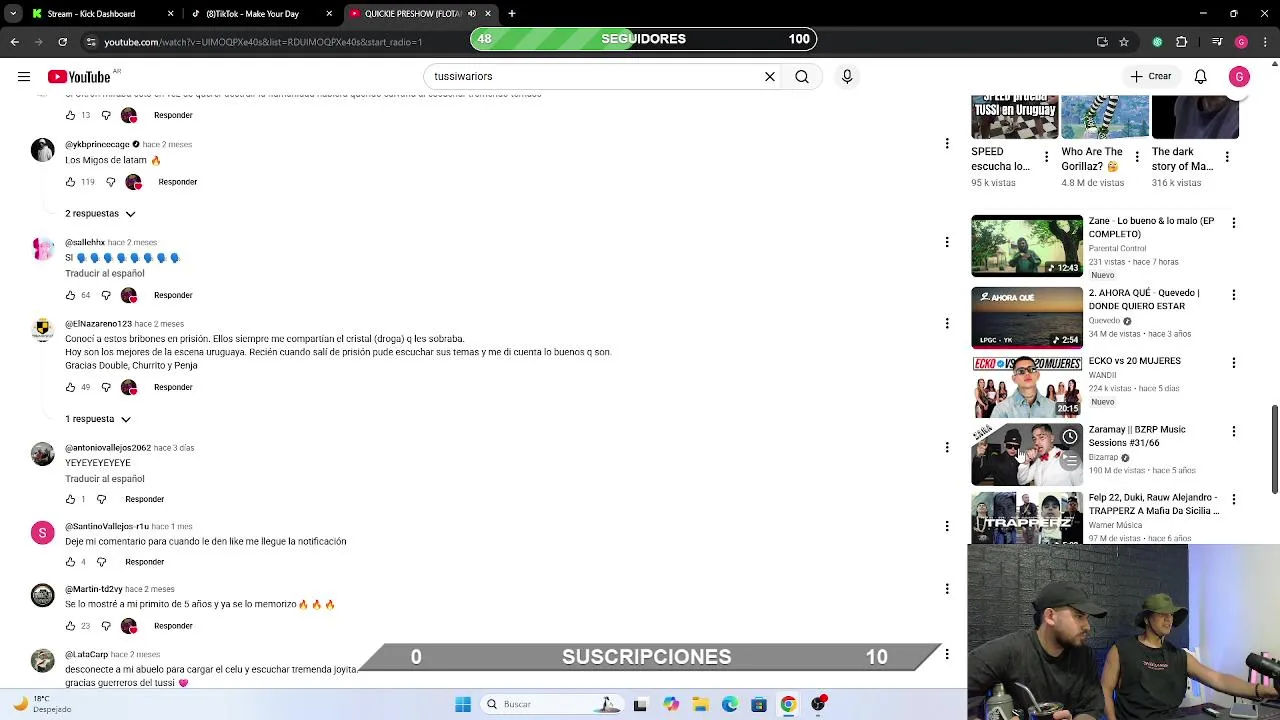Screen dimensions: 1280x720
Task: Open OBS Studio from the taskbar
Action: click(x=818, y=704)
